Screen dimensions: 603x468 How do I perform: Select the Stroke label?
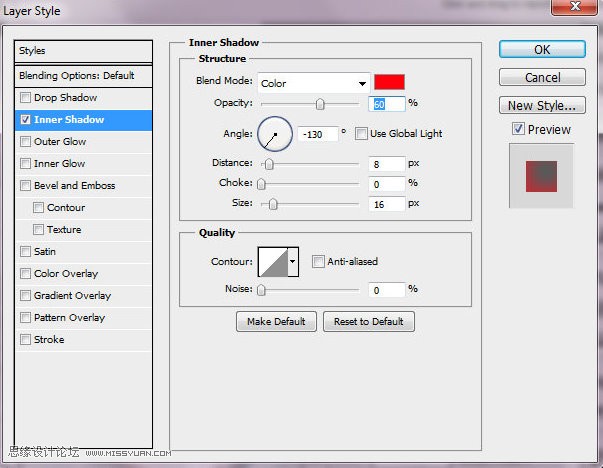coord(49,339)
